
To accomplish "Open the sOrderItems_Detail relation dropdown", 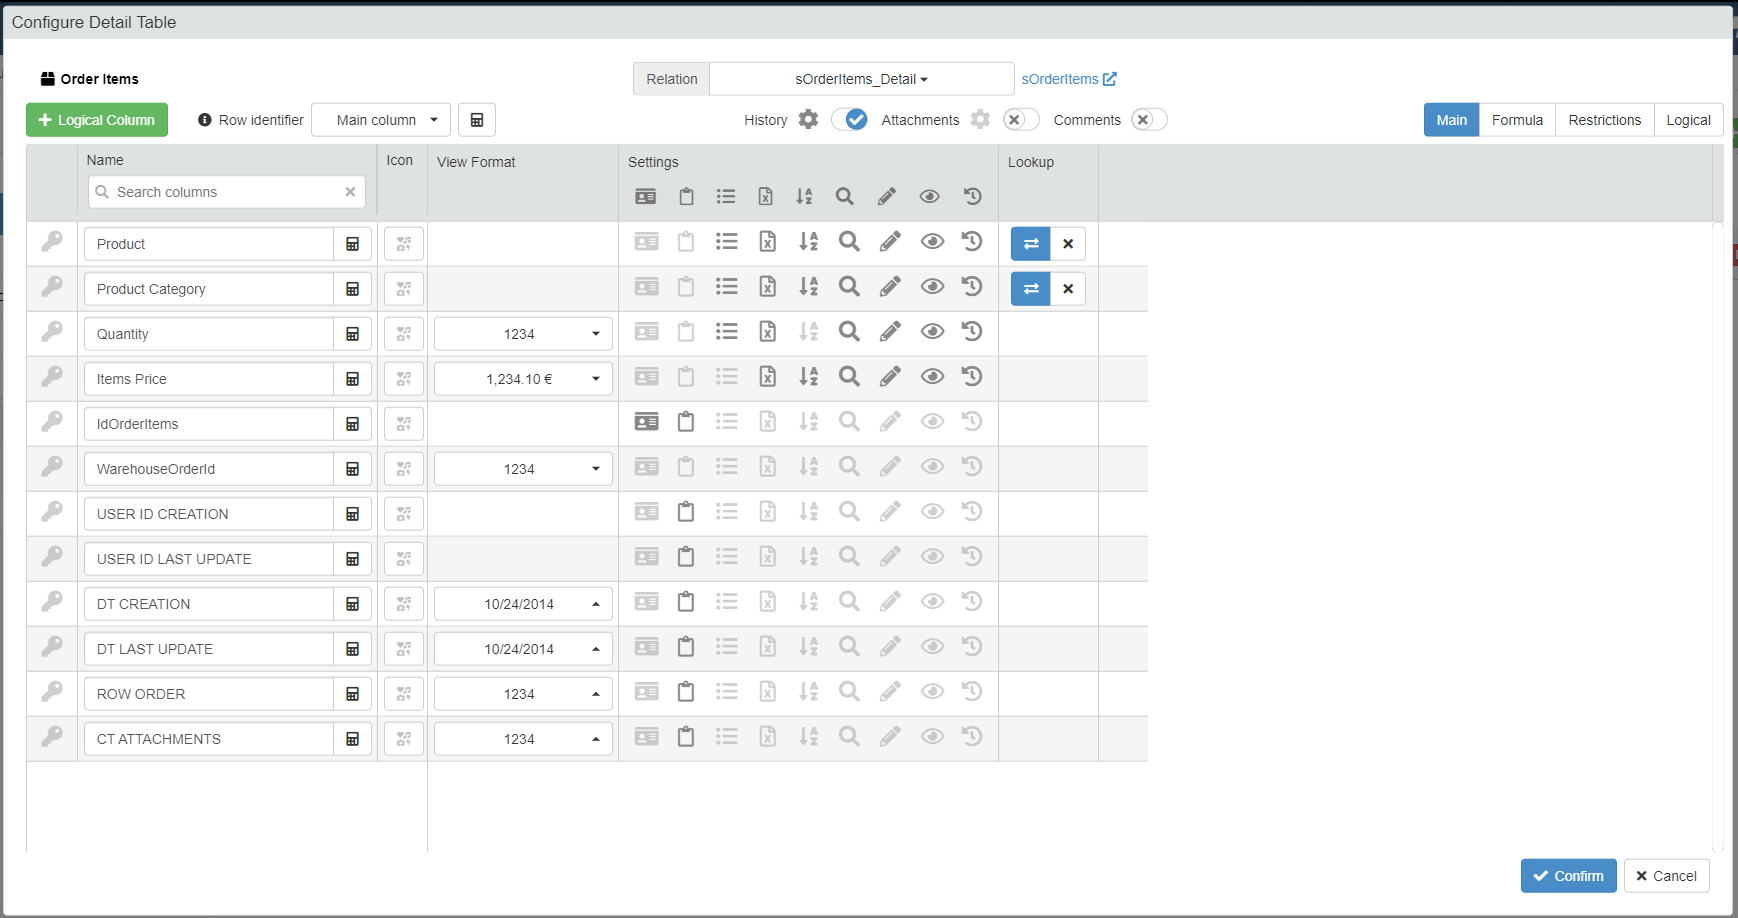I will pos(861,79).
